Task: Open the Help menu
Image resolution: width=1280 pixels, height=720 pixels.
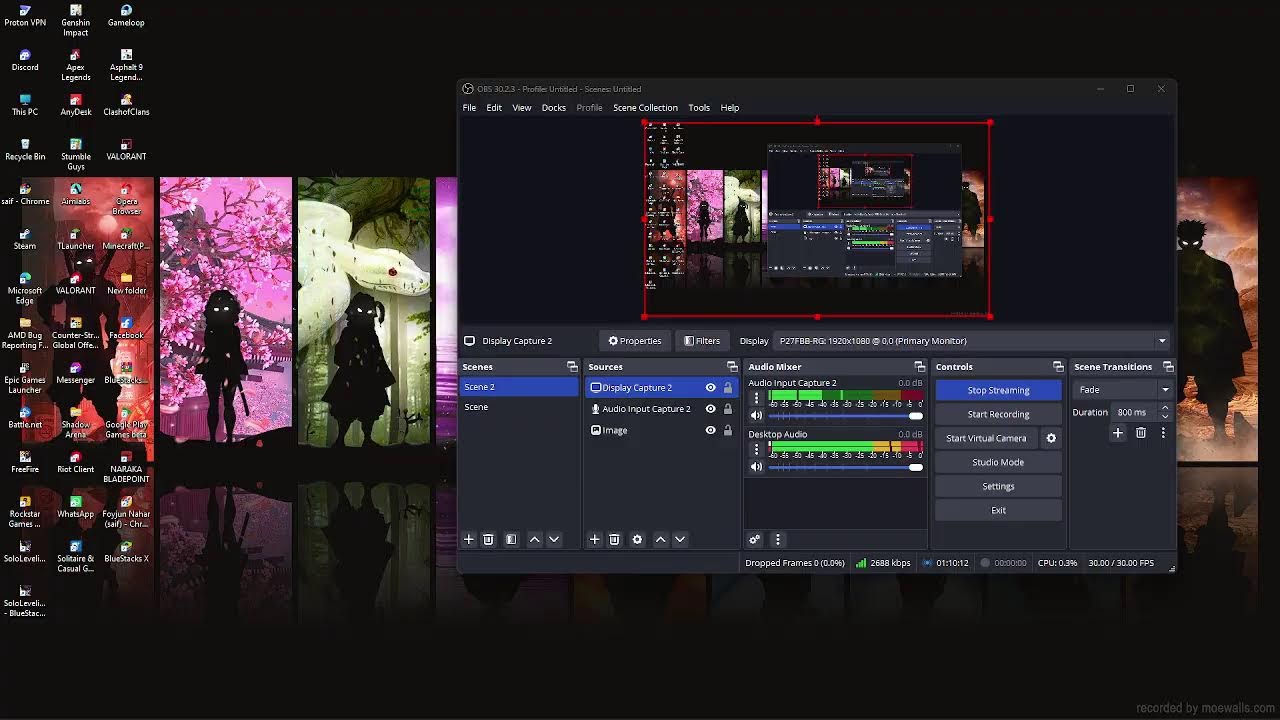Action: pos(730,108)
